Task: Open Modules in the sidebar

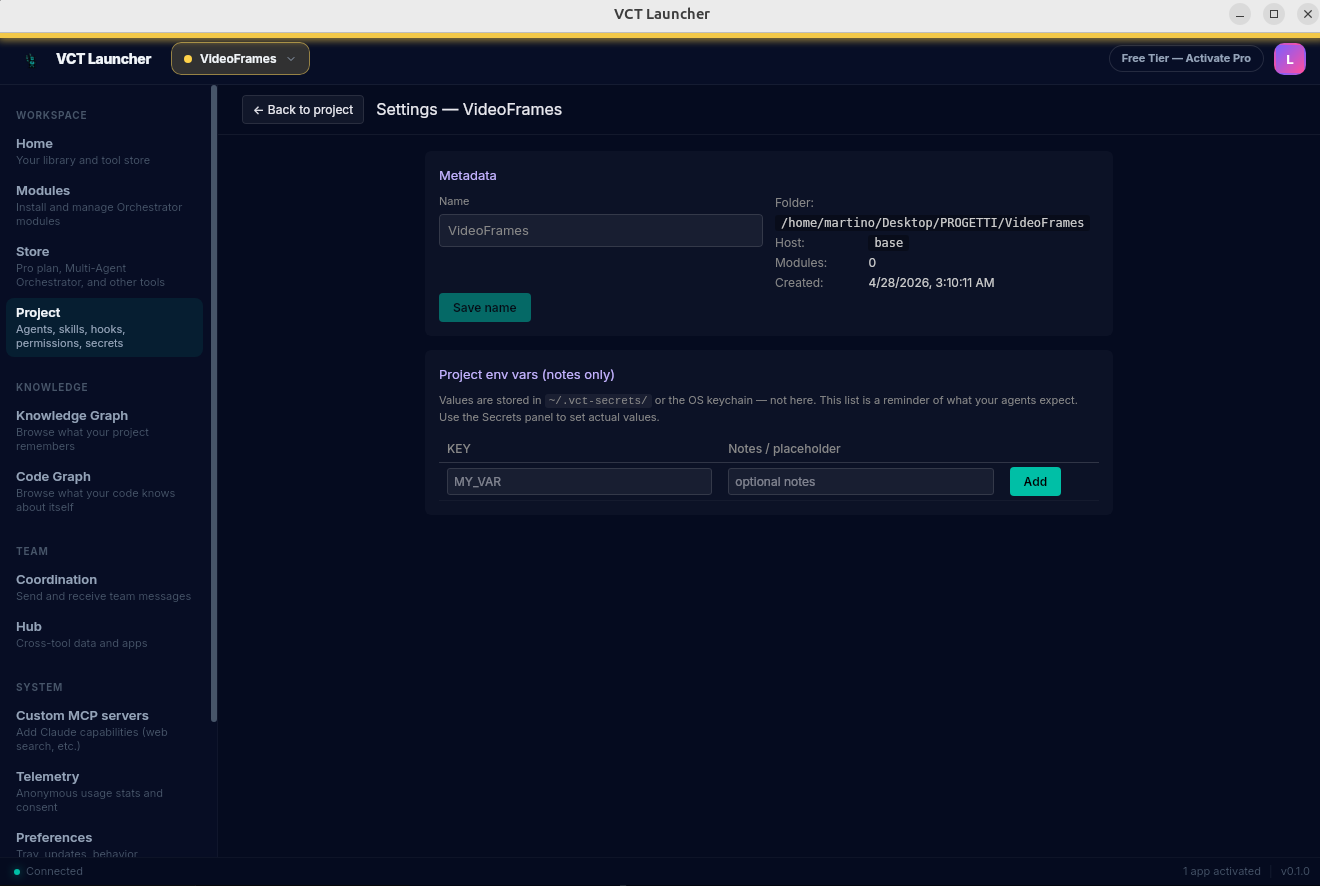Action: pyautogui.click(x=104, y=205)
